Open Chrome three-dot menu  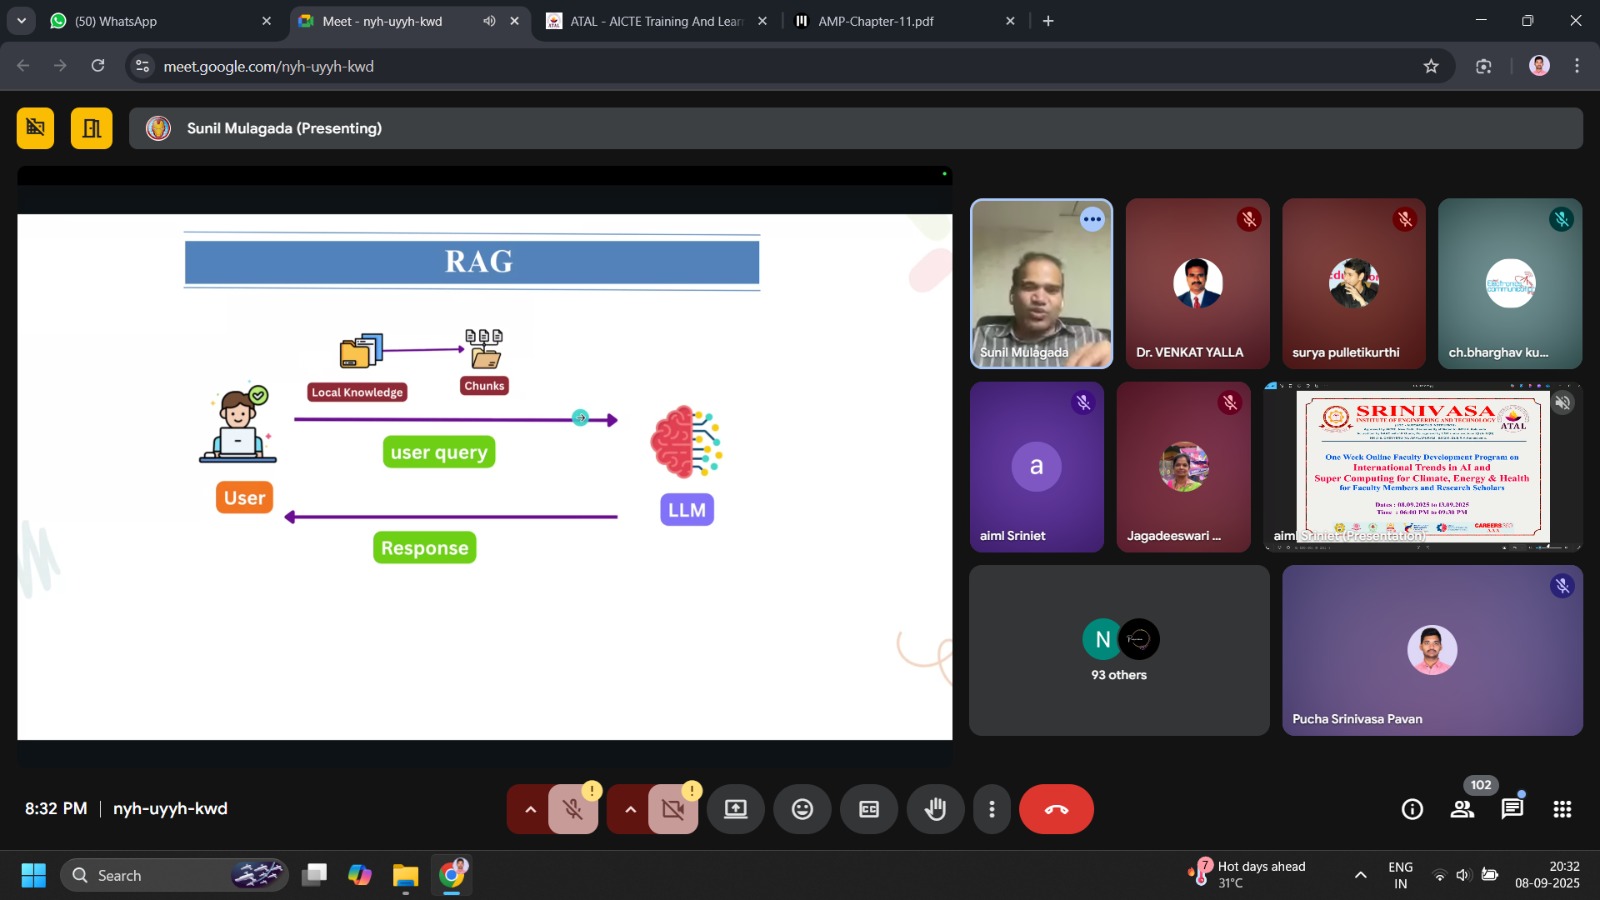1577,66
